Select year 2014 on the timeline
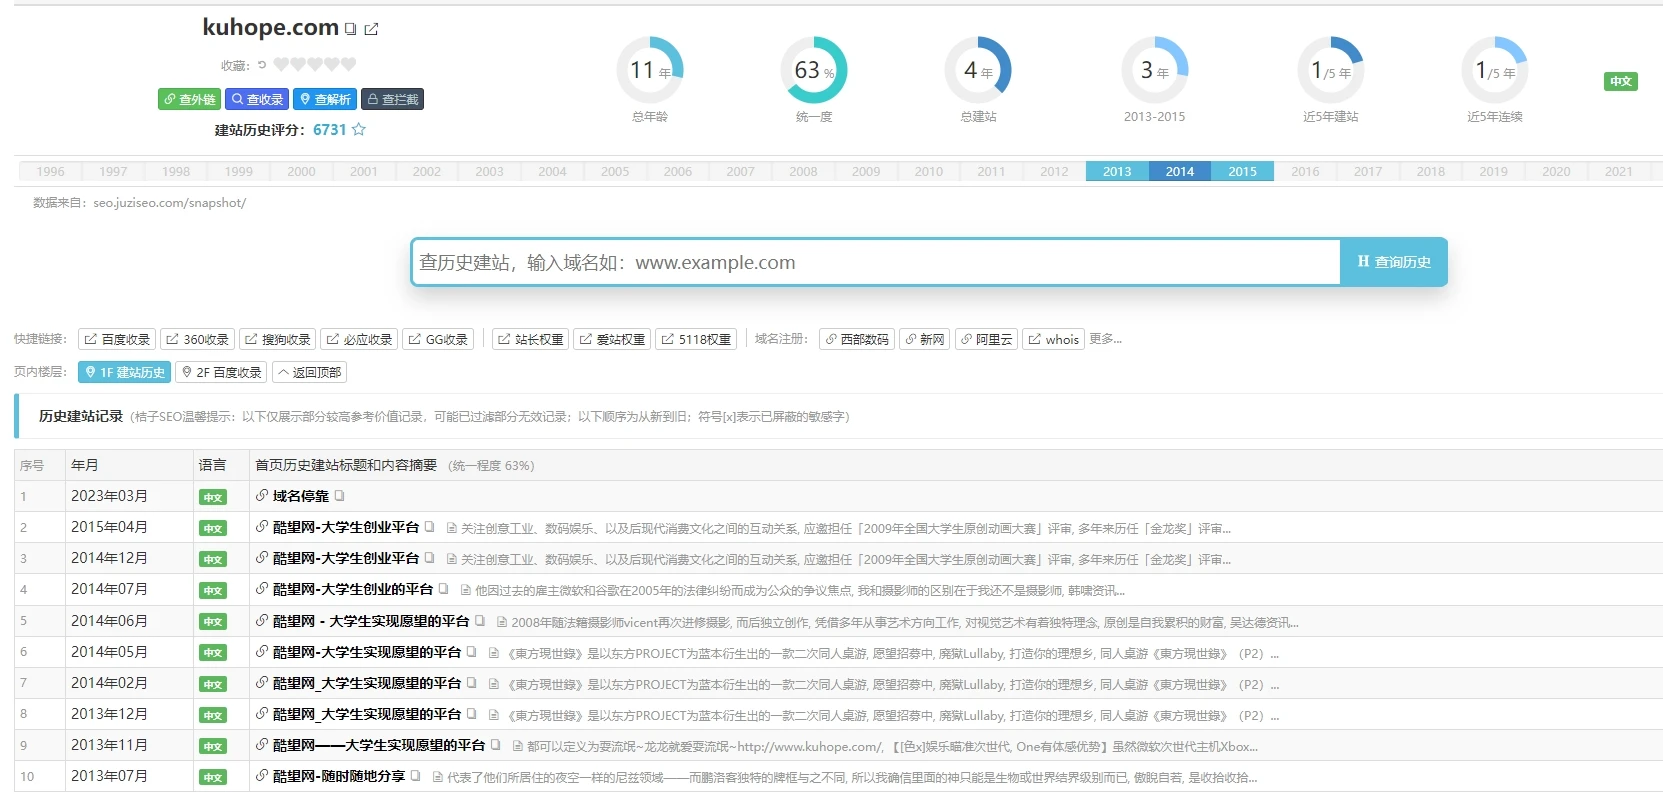 coord(1179,171)
